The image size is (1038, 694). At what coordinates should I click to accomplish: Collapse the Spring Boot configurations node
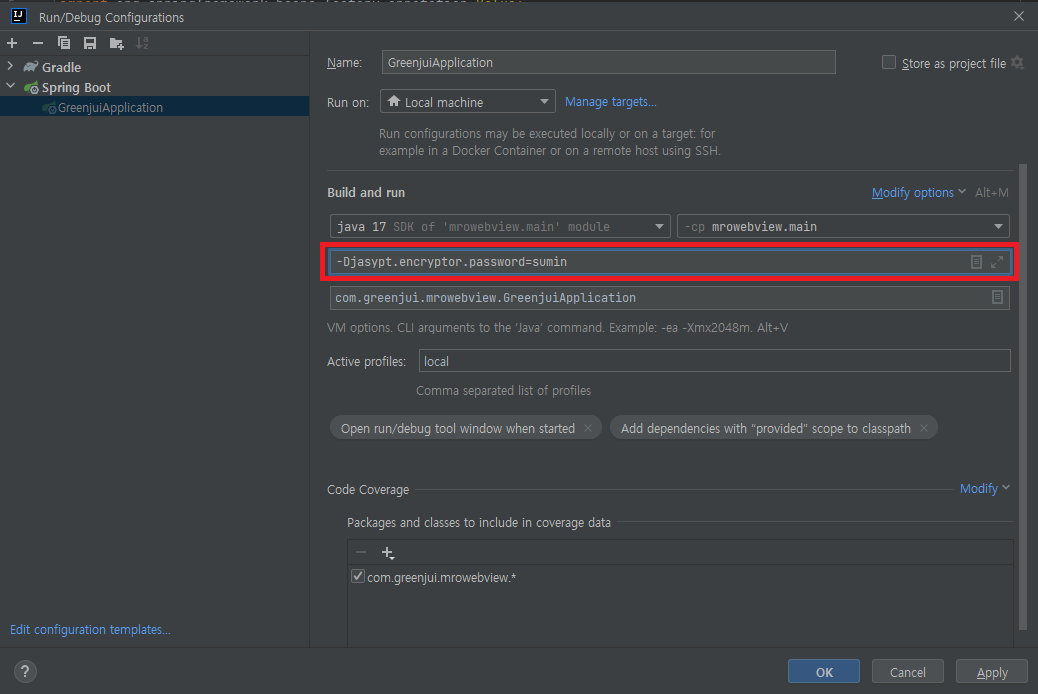(10, 86)
